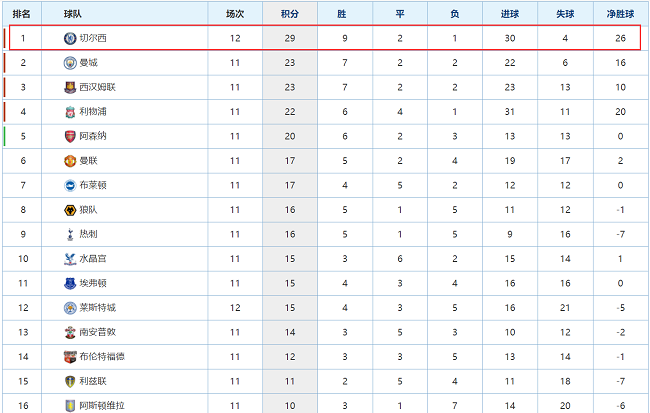Viewport: 650px width, 413px height.
Task: Click the Tottenham (热刺) crest icon
Action: coord(70,234)
